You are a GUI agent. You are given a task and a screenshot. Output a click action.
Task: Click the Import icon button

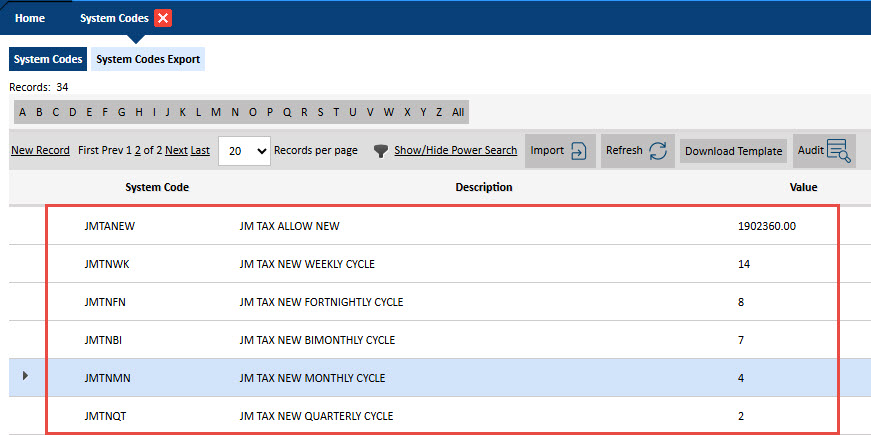click(x=579, y=151)
